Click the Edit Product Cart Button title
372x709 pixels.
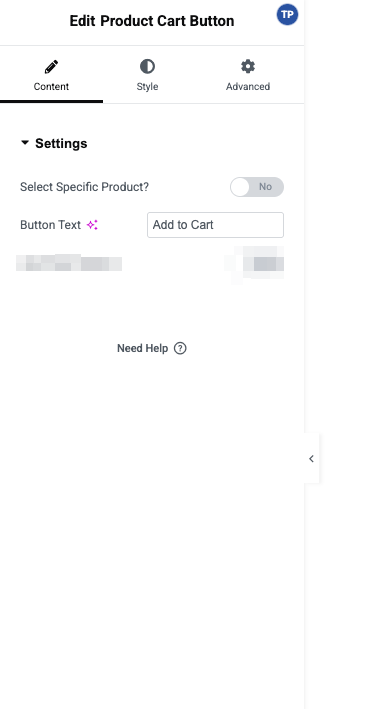pos(152,21)
